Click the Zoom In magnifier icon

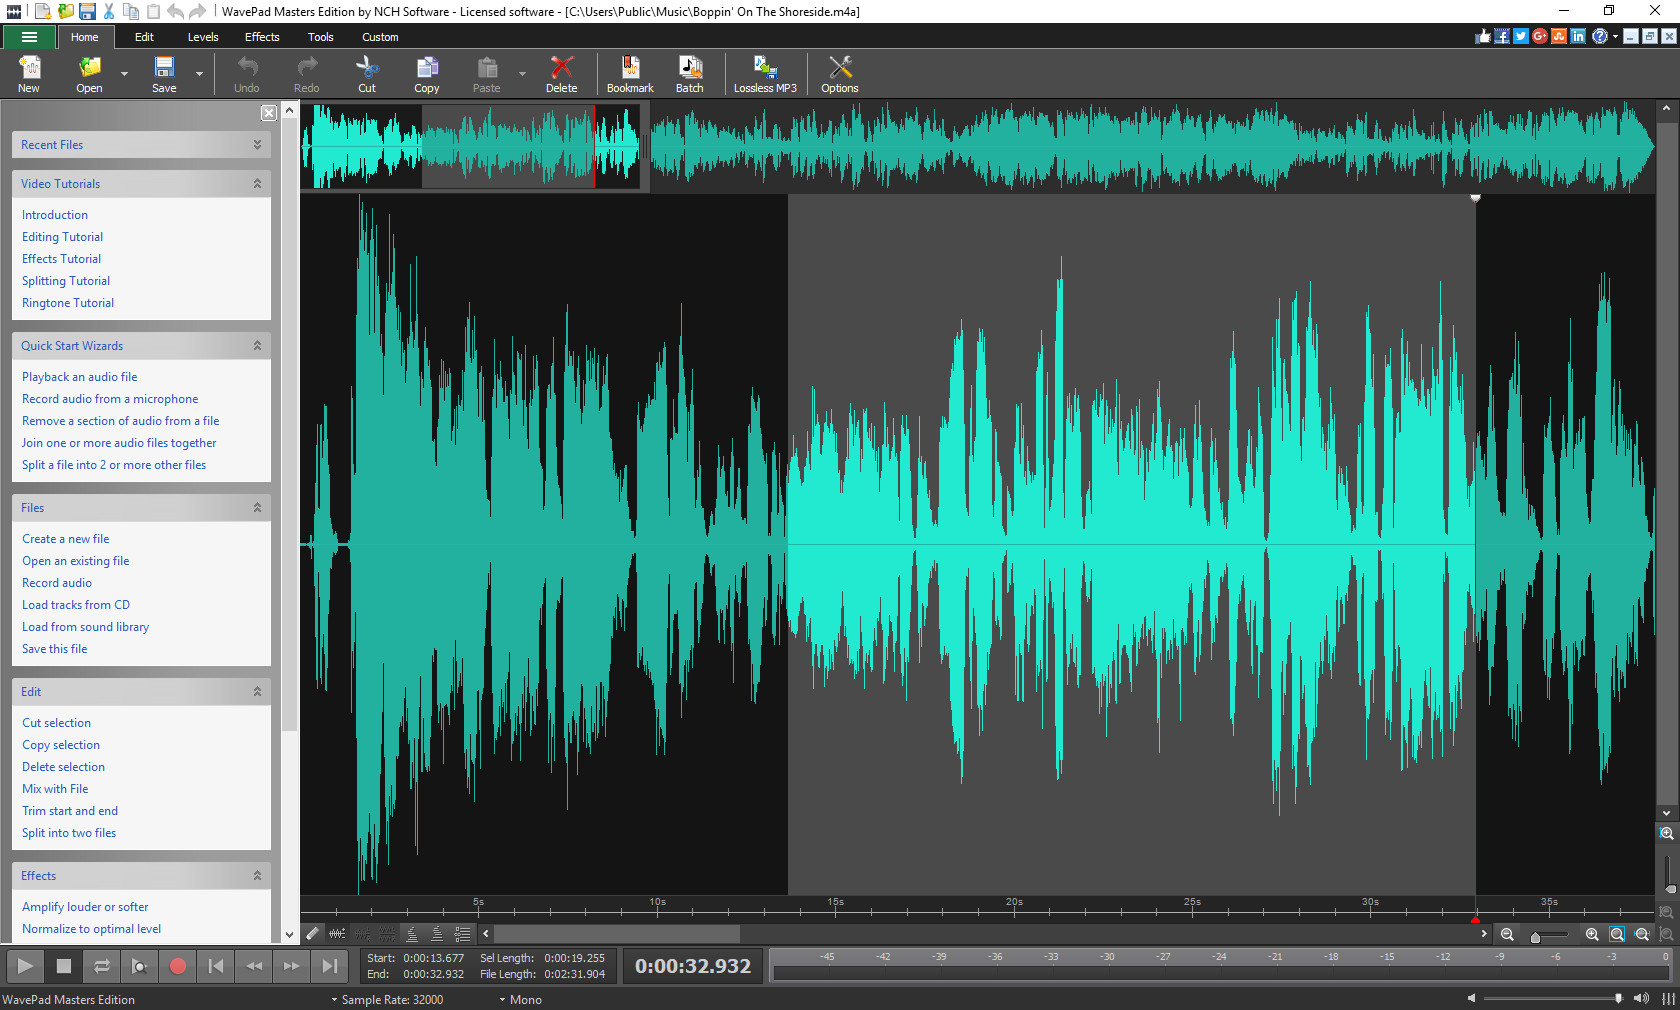tap(1592, 935)
